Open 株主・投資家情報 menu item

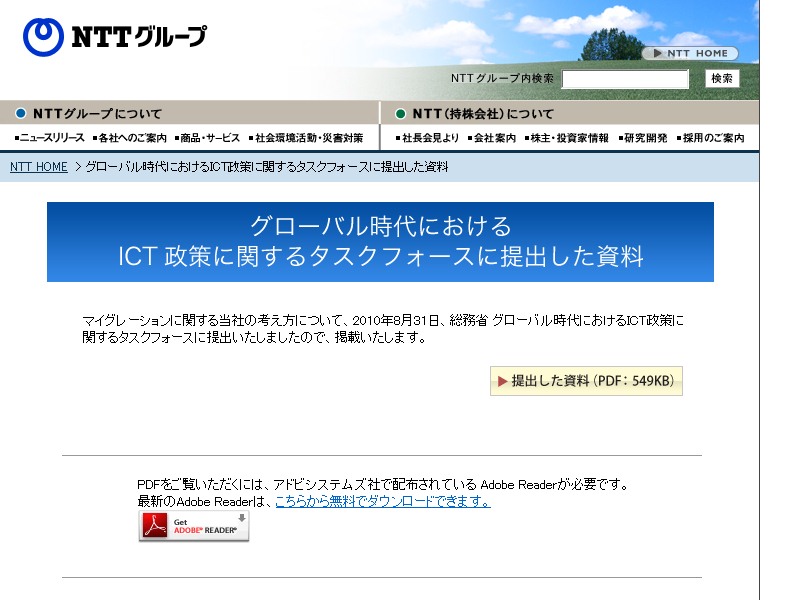pyautogui.click(x=566, y=138)
